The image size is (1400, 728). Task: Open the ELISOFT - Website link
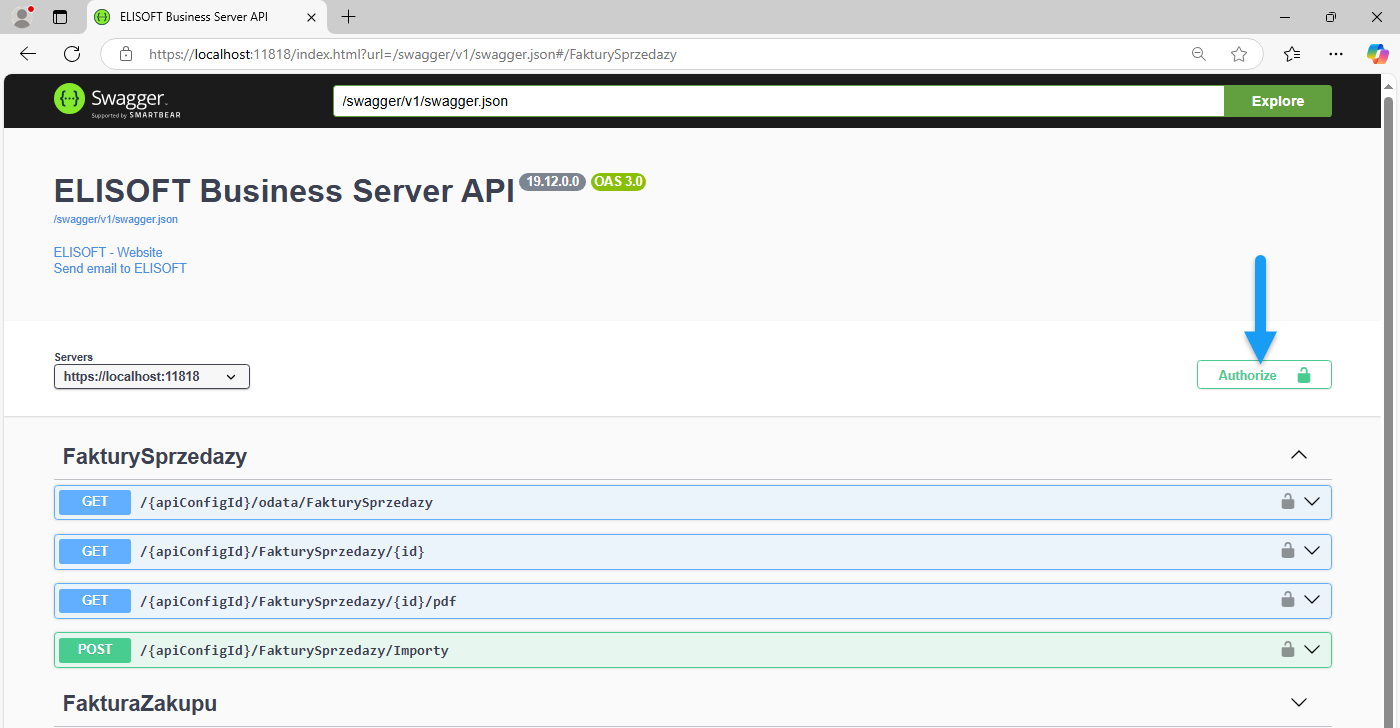tap(108, 252)
